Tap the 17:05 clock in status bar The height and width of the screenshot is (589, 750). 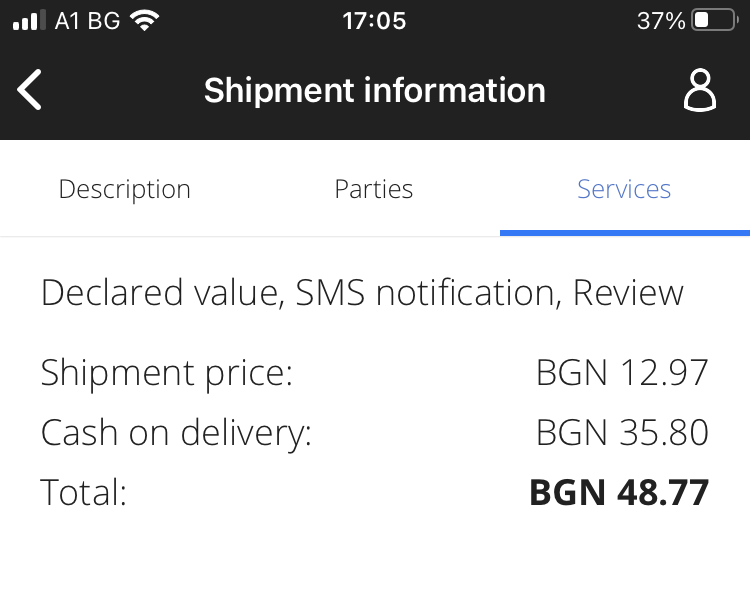374,21
